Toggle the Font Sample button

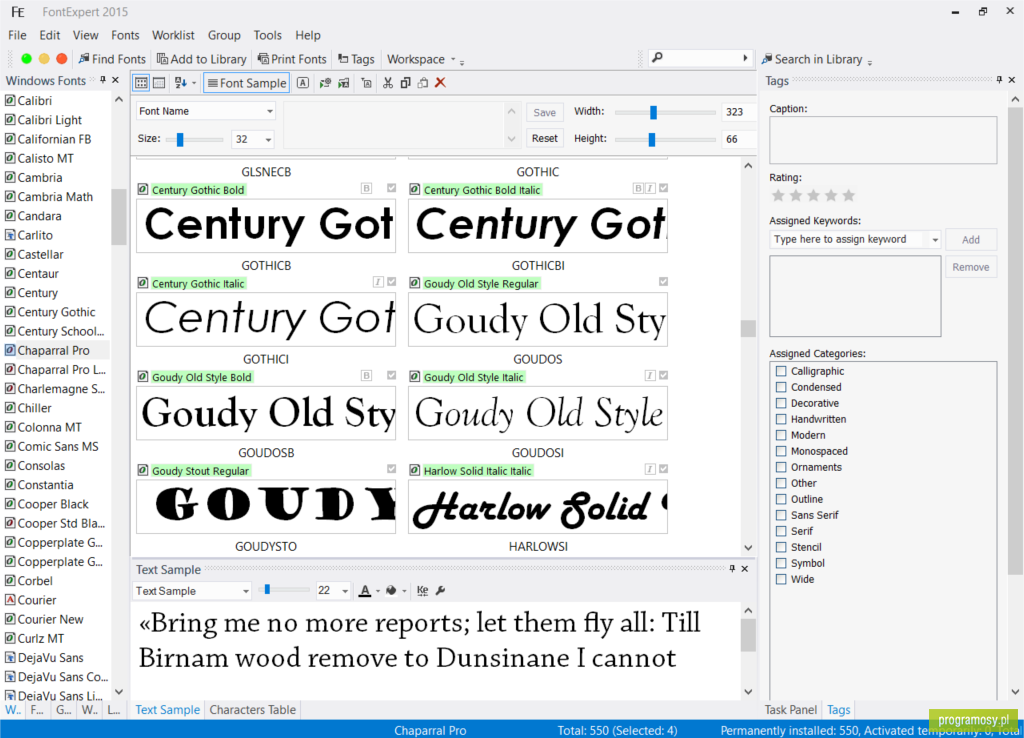(x=246, y=83)
